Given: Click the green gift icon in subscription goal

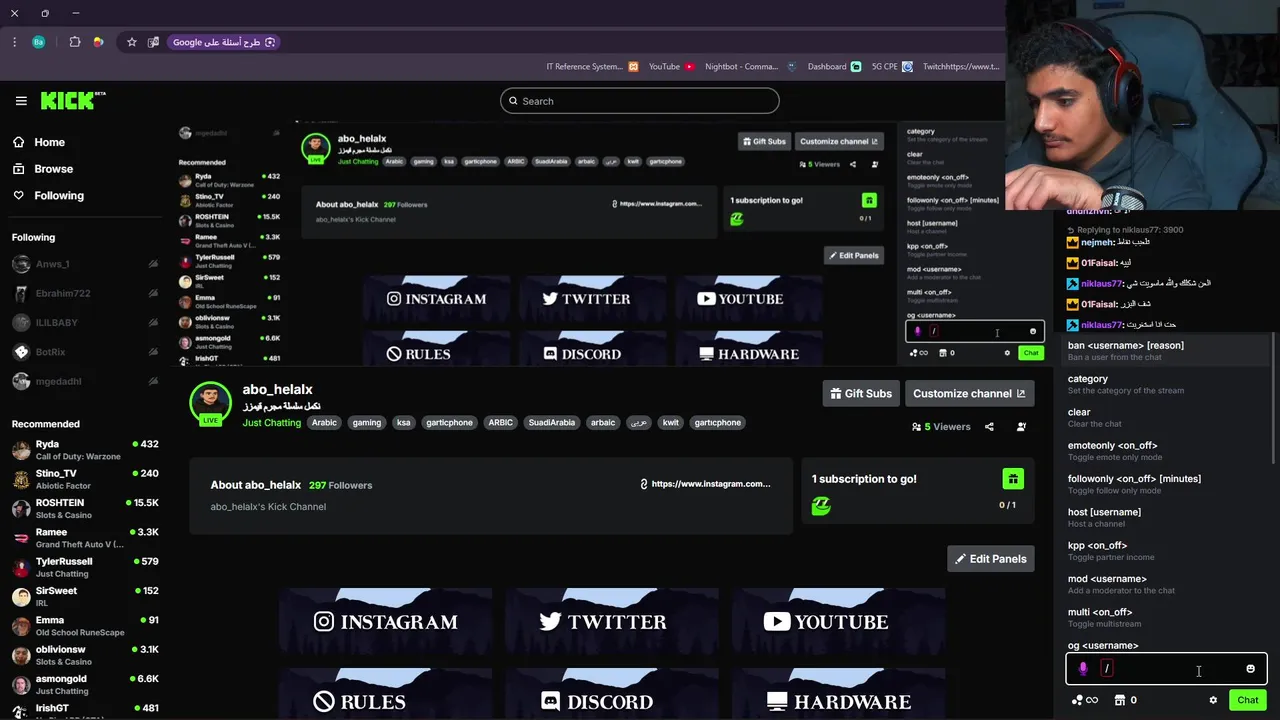Looking at the screenshot, I should click(1013, 479).
